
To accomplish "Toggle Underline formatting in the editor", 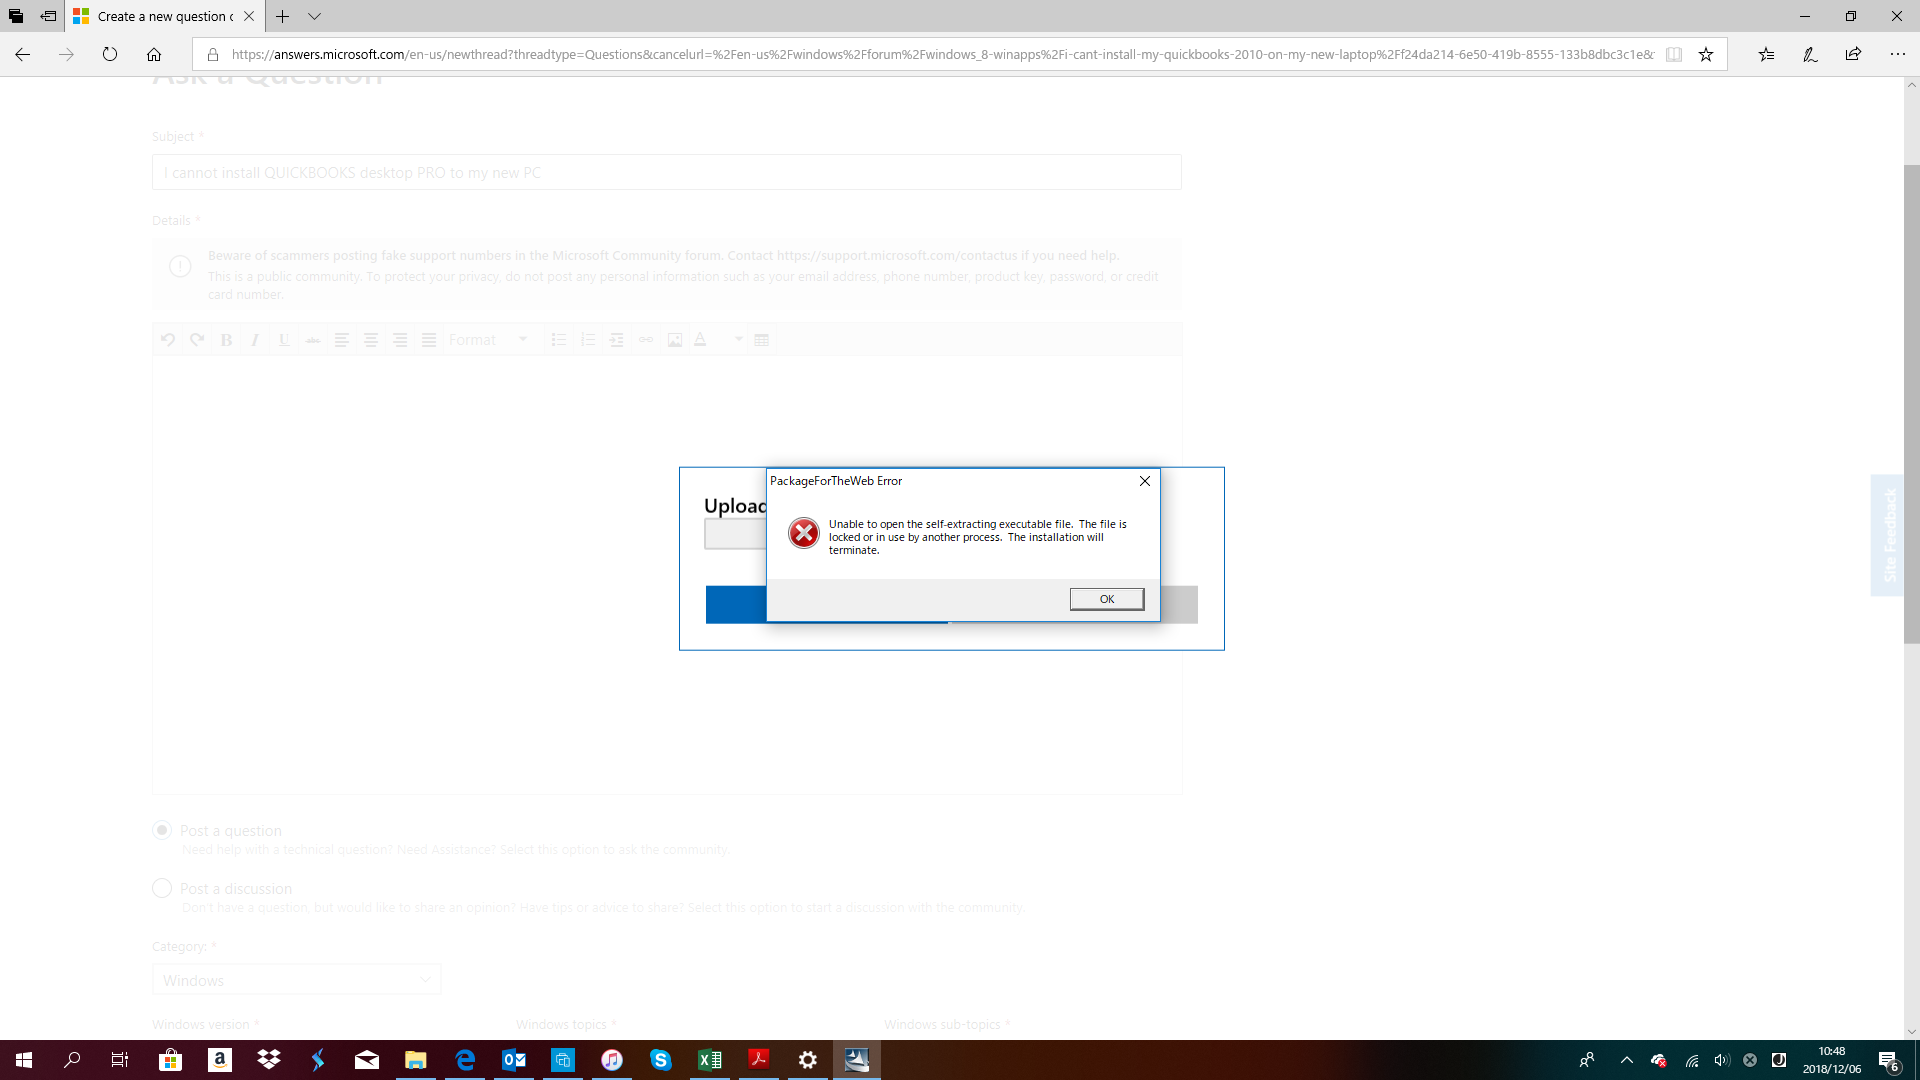I will coord(284,340).
